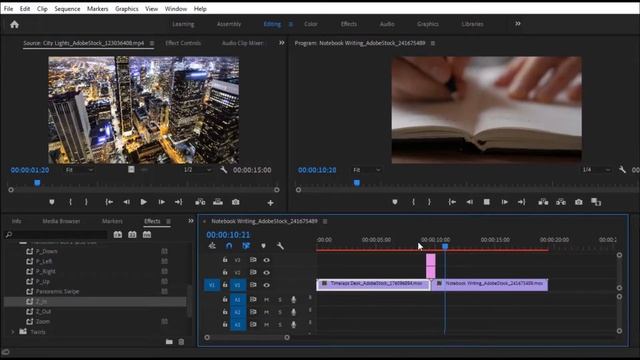Switch to the Media Browser tab
640x360 pixels.
[61, 221]
